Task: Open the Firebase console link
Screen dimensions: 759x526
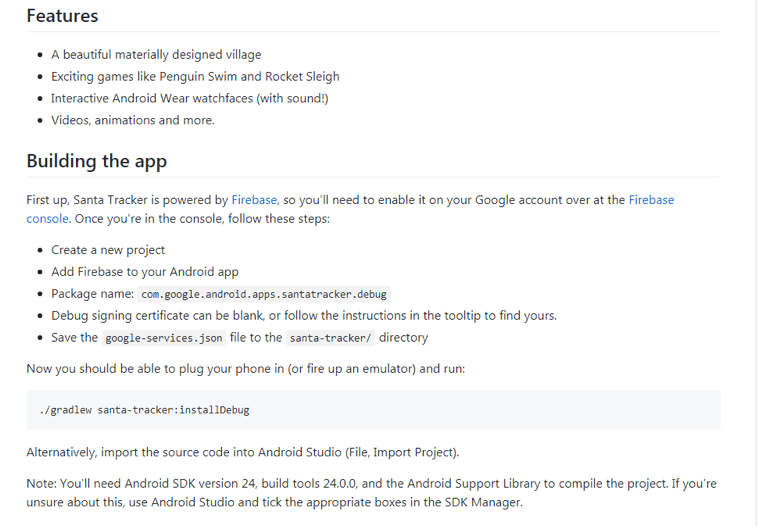Action: (x=651, y=200)
